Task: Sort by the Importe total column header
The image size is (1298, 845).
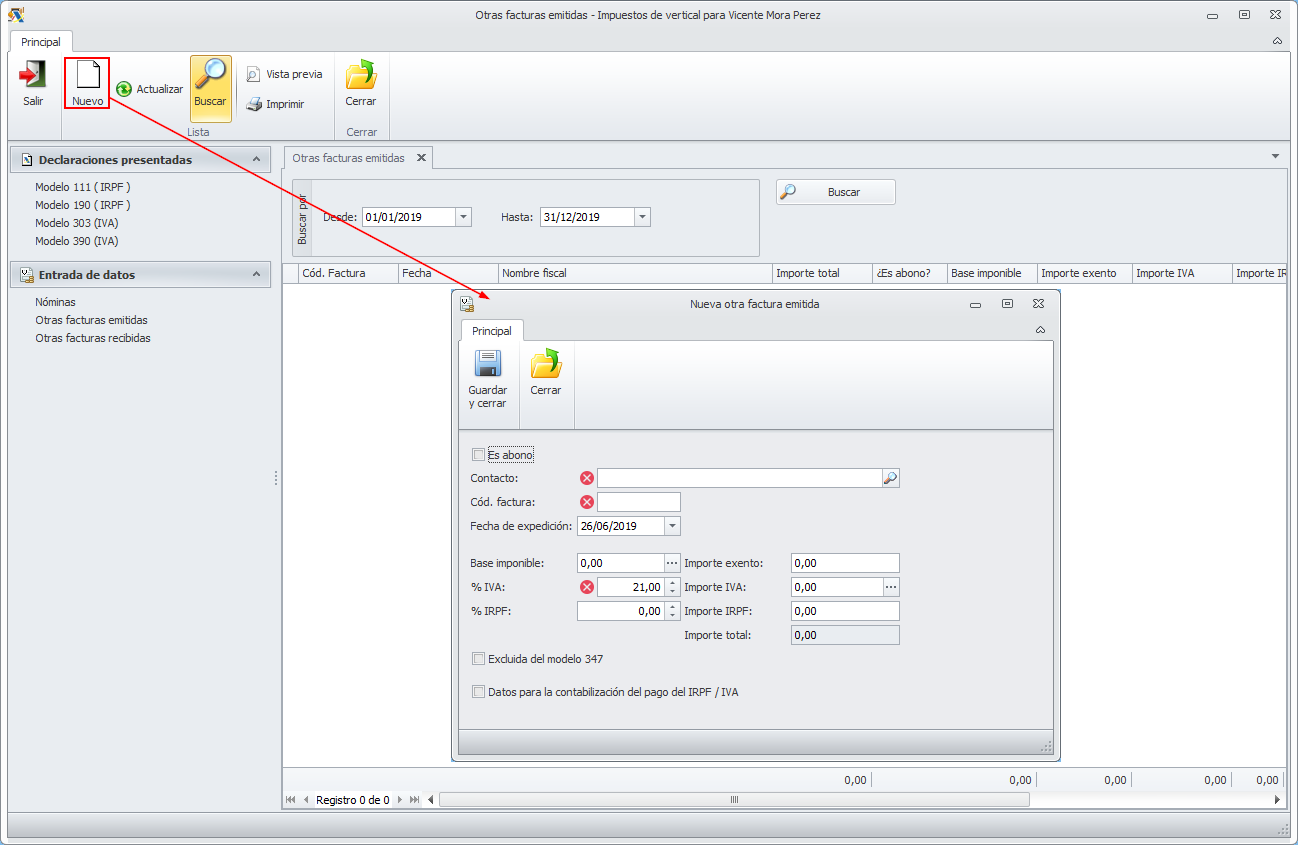Action: [x=822, y=273]
